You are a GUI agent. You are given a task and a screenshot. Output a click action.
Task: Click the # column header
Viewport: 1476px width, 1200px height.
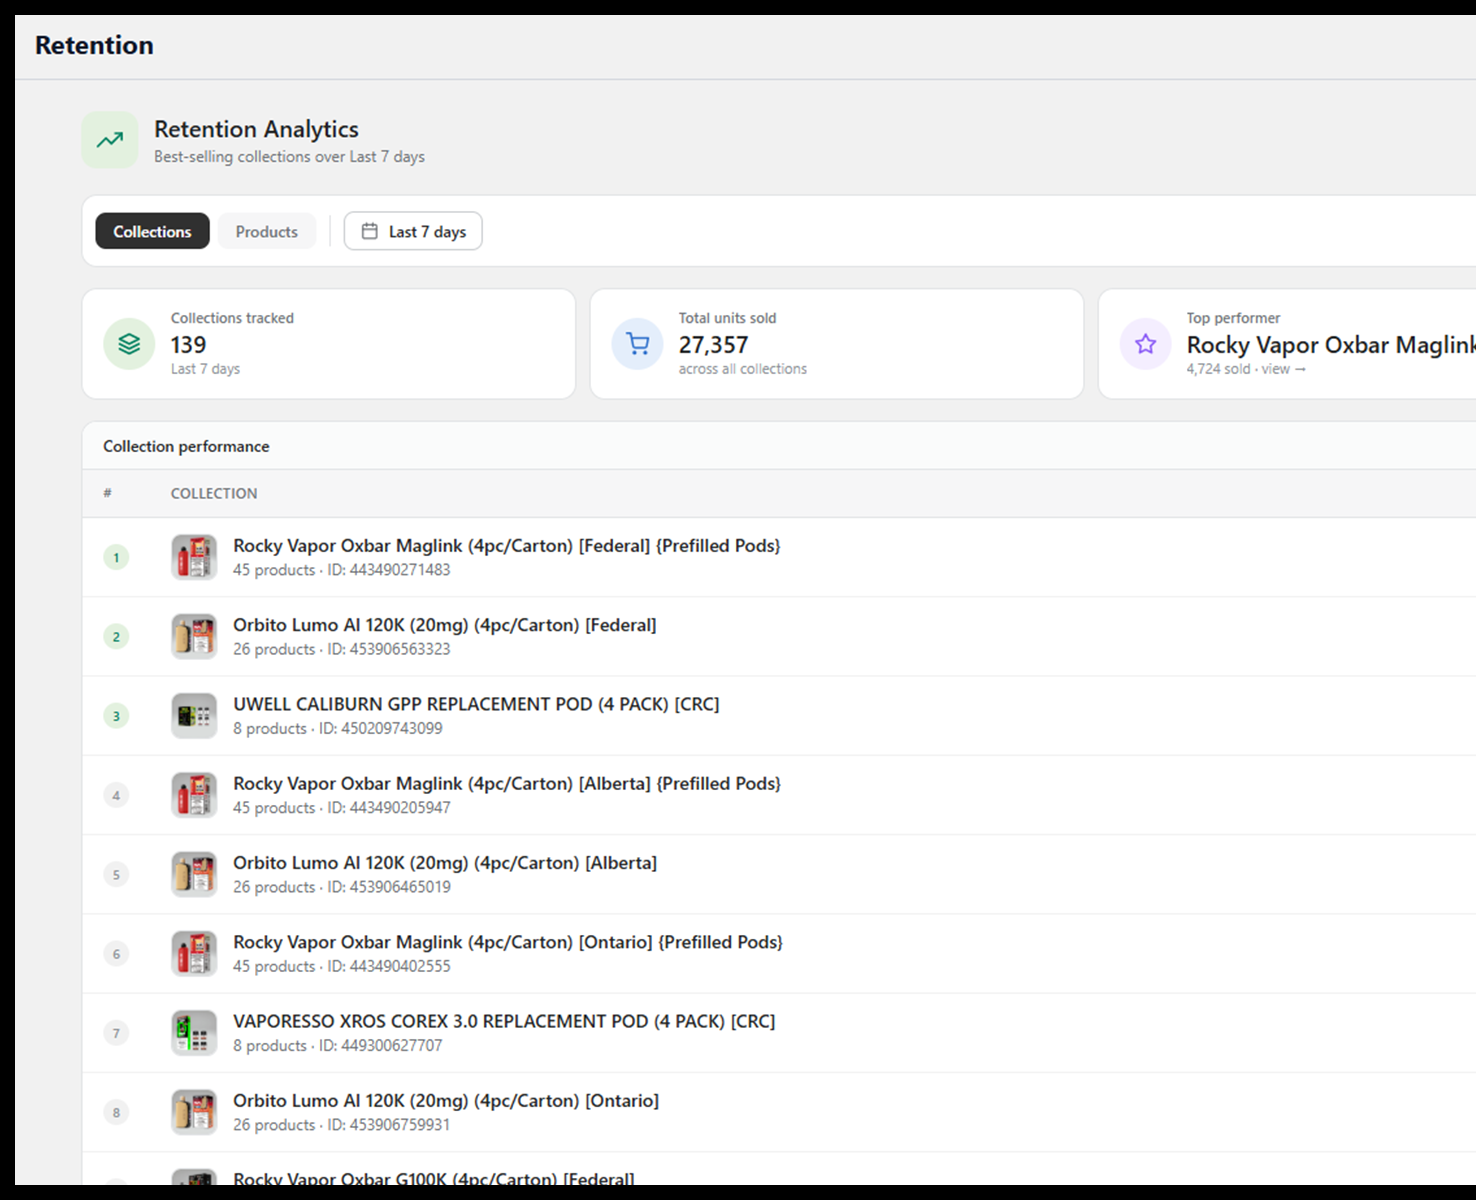(x=107, y=493)
